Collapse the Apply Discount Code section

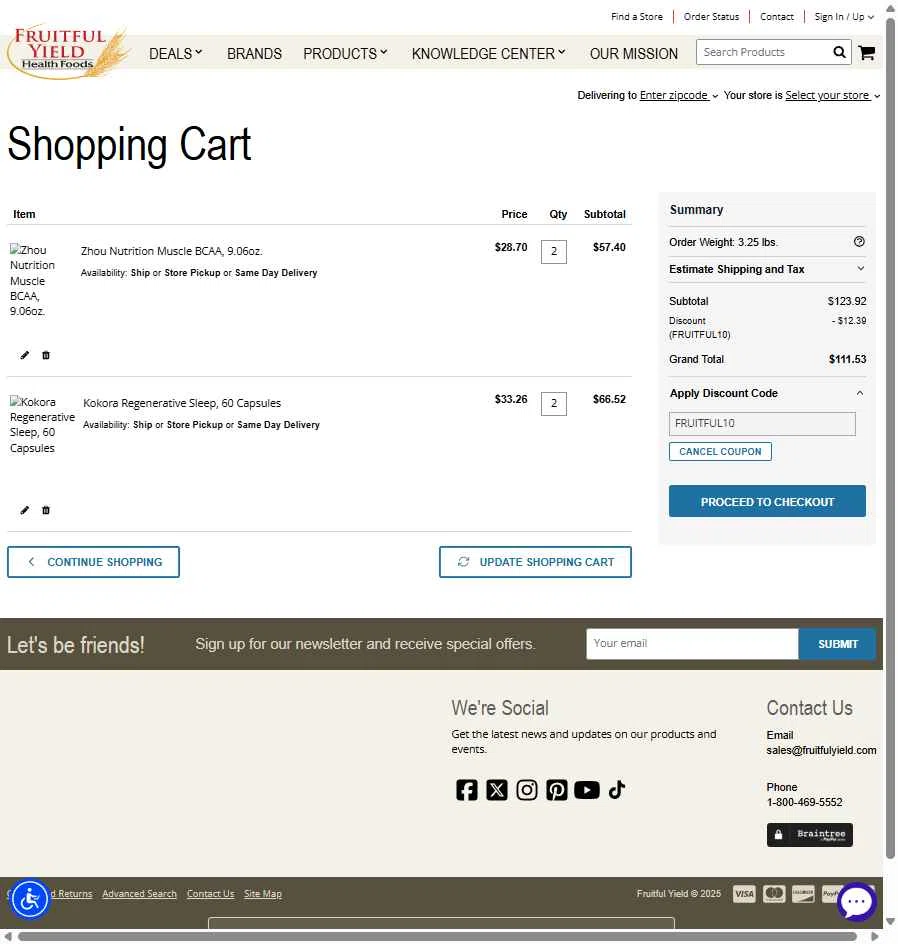click(767, 393)
